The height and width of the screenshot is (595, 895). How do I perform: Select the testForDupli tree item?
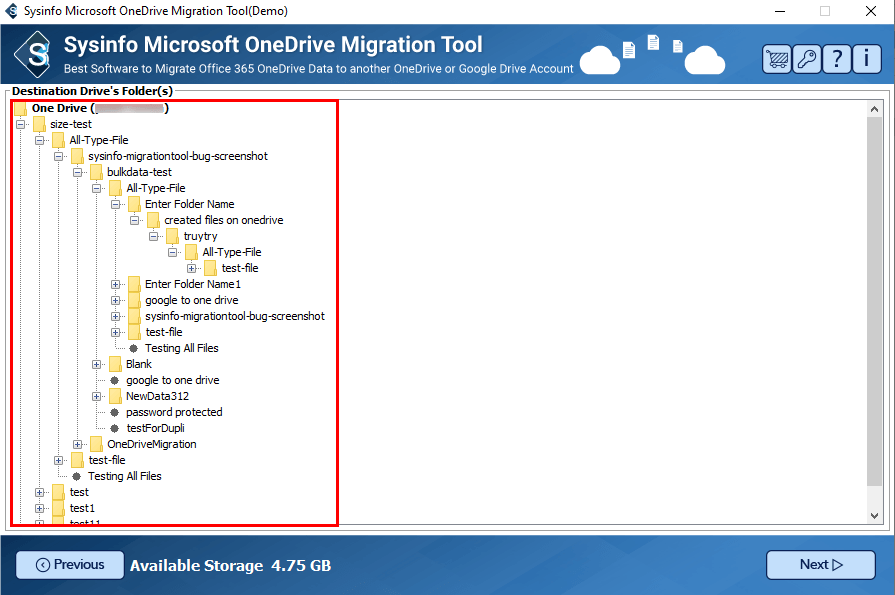tap(155, 428)
